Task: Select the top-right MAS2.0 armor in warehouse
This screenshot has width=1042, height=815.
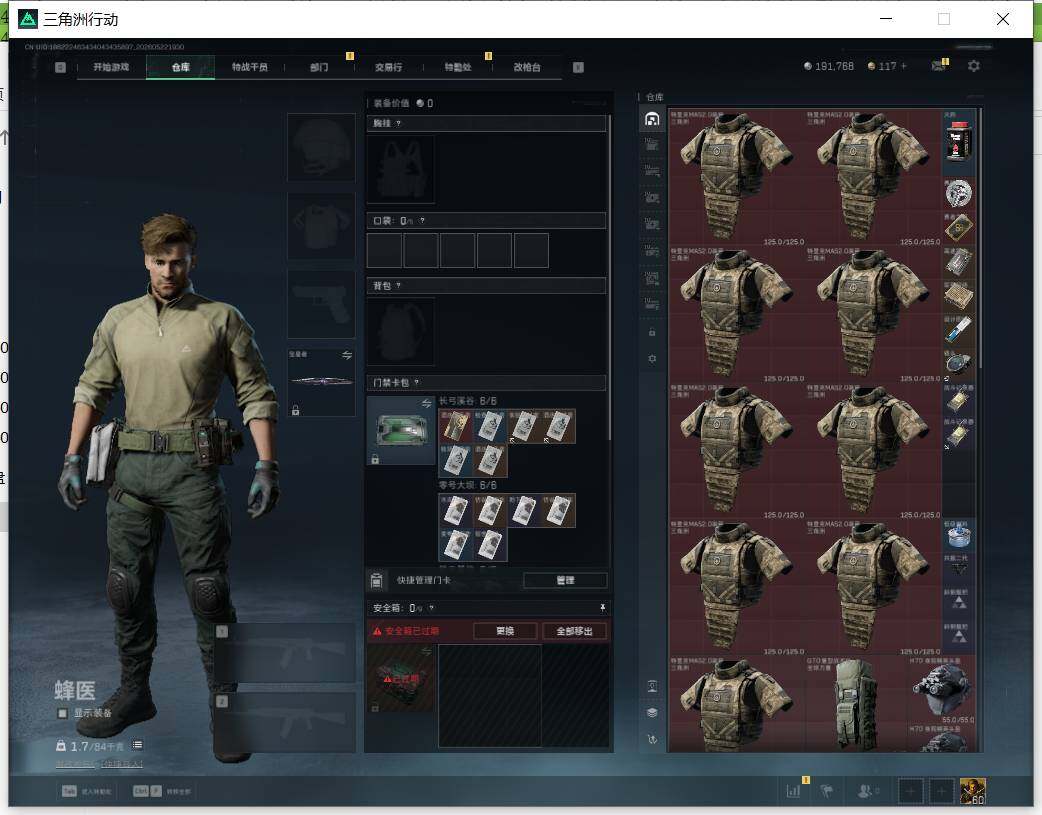Action: coord(873,177)
